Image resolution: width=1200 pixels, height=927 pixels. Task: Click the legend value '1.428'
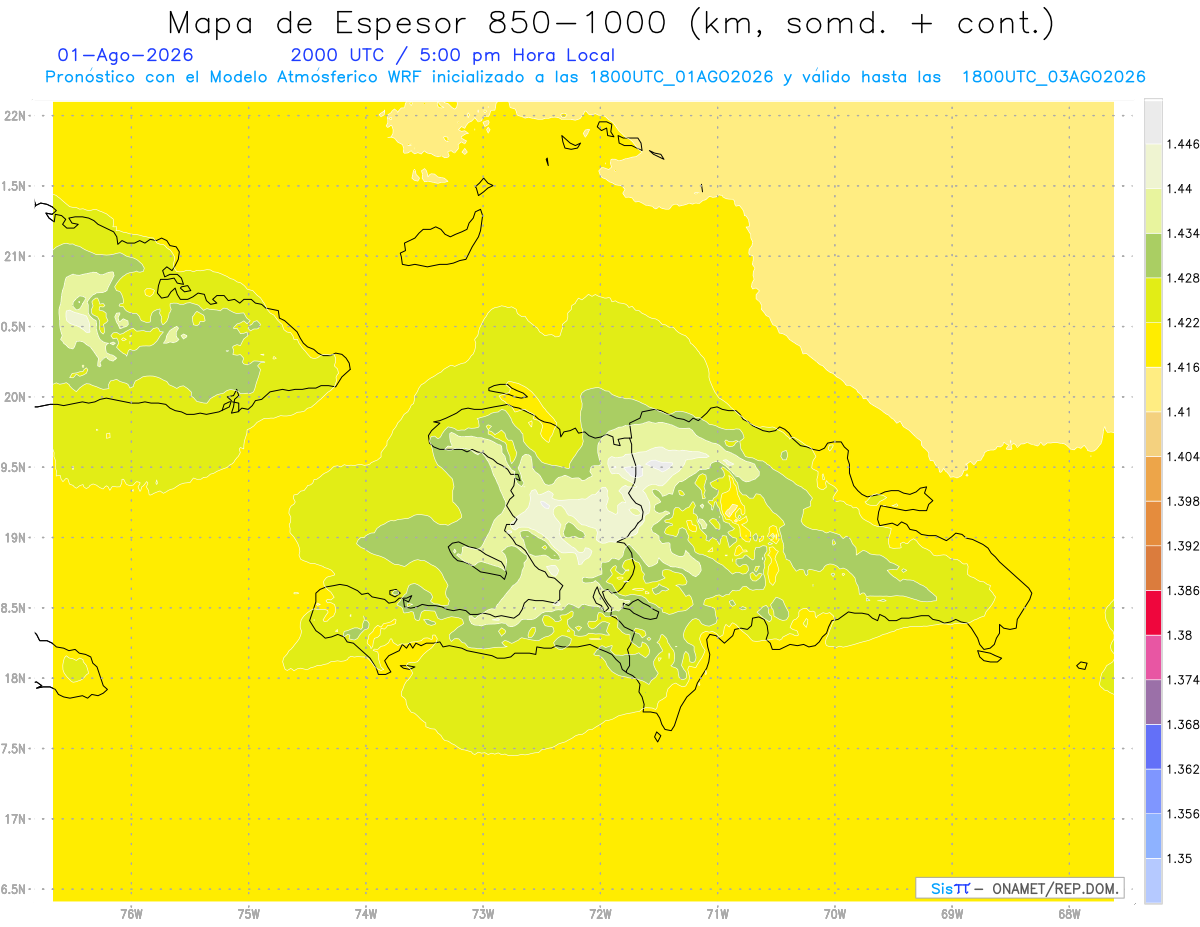[1183, 278]
